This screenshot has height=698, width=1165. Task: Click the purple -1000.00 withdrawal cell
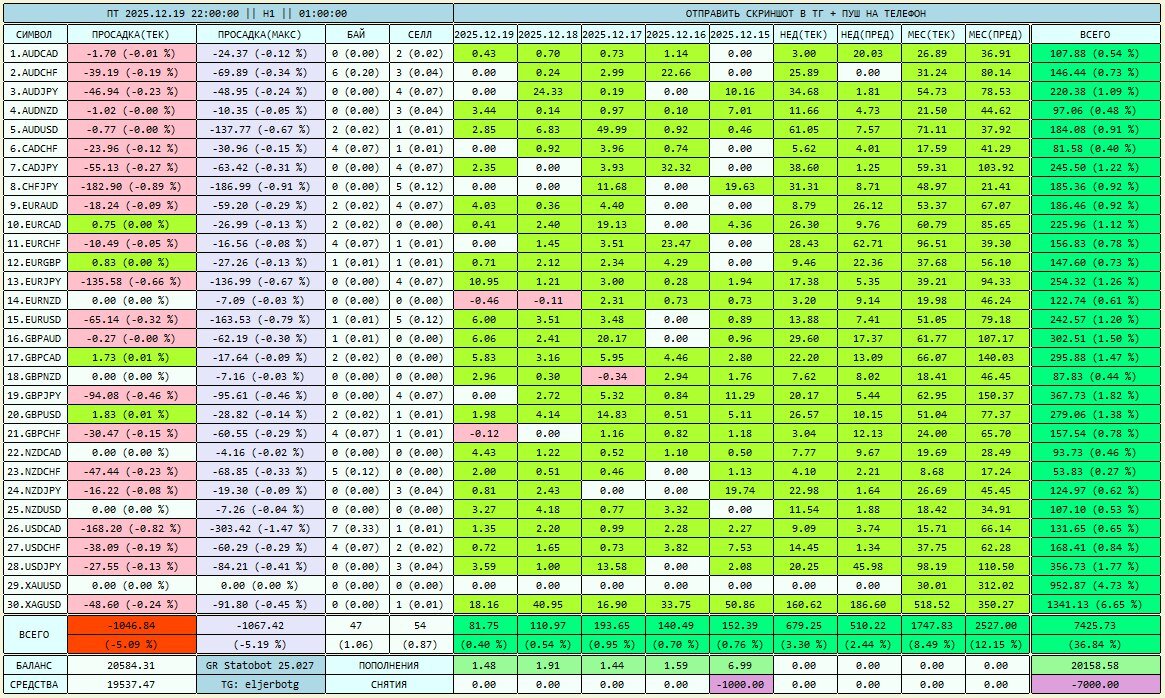[x=740, y=685]
